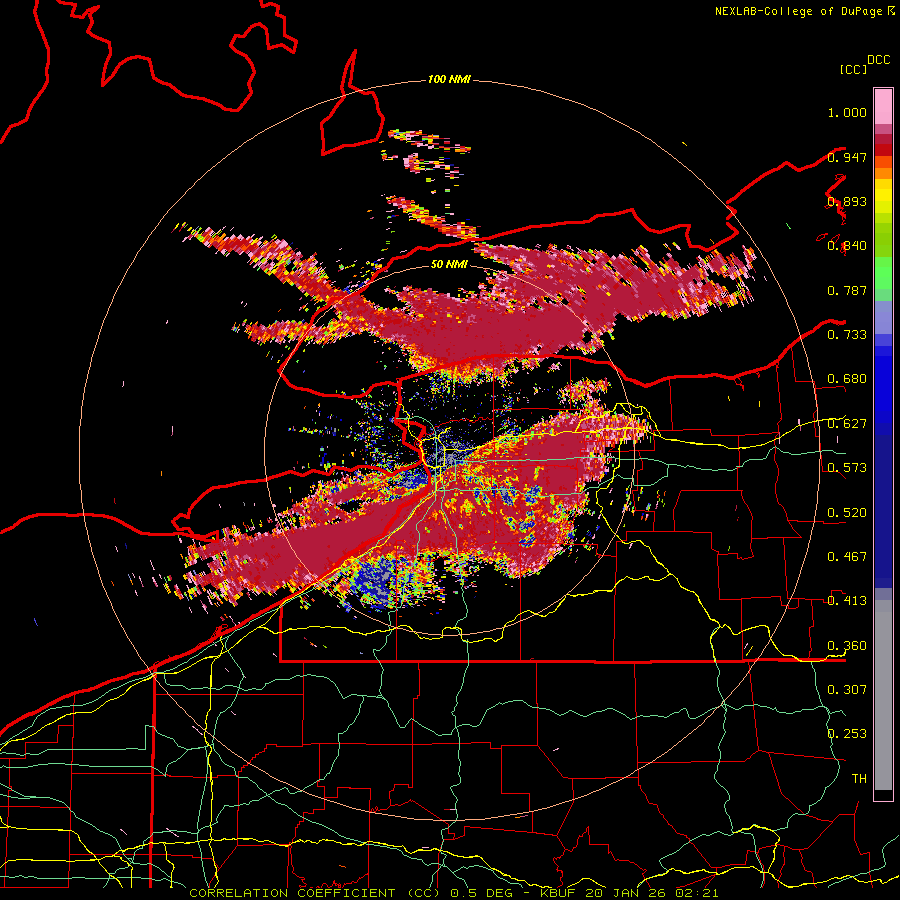
Task: Click the 0.680 scale value
Action: (x=847, y=379)
